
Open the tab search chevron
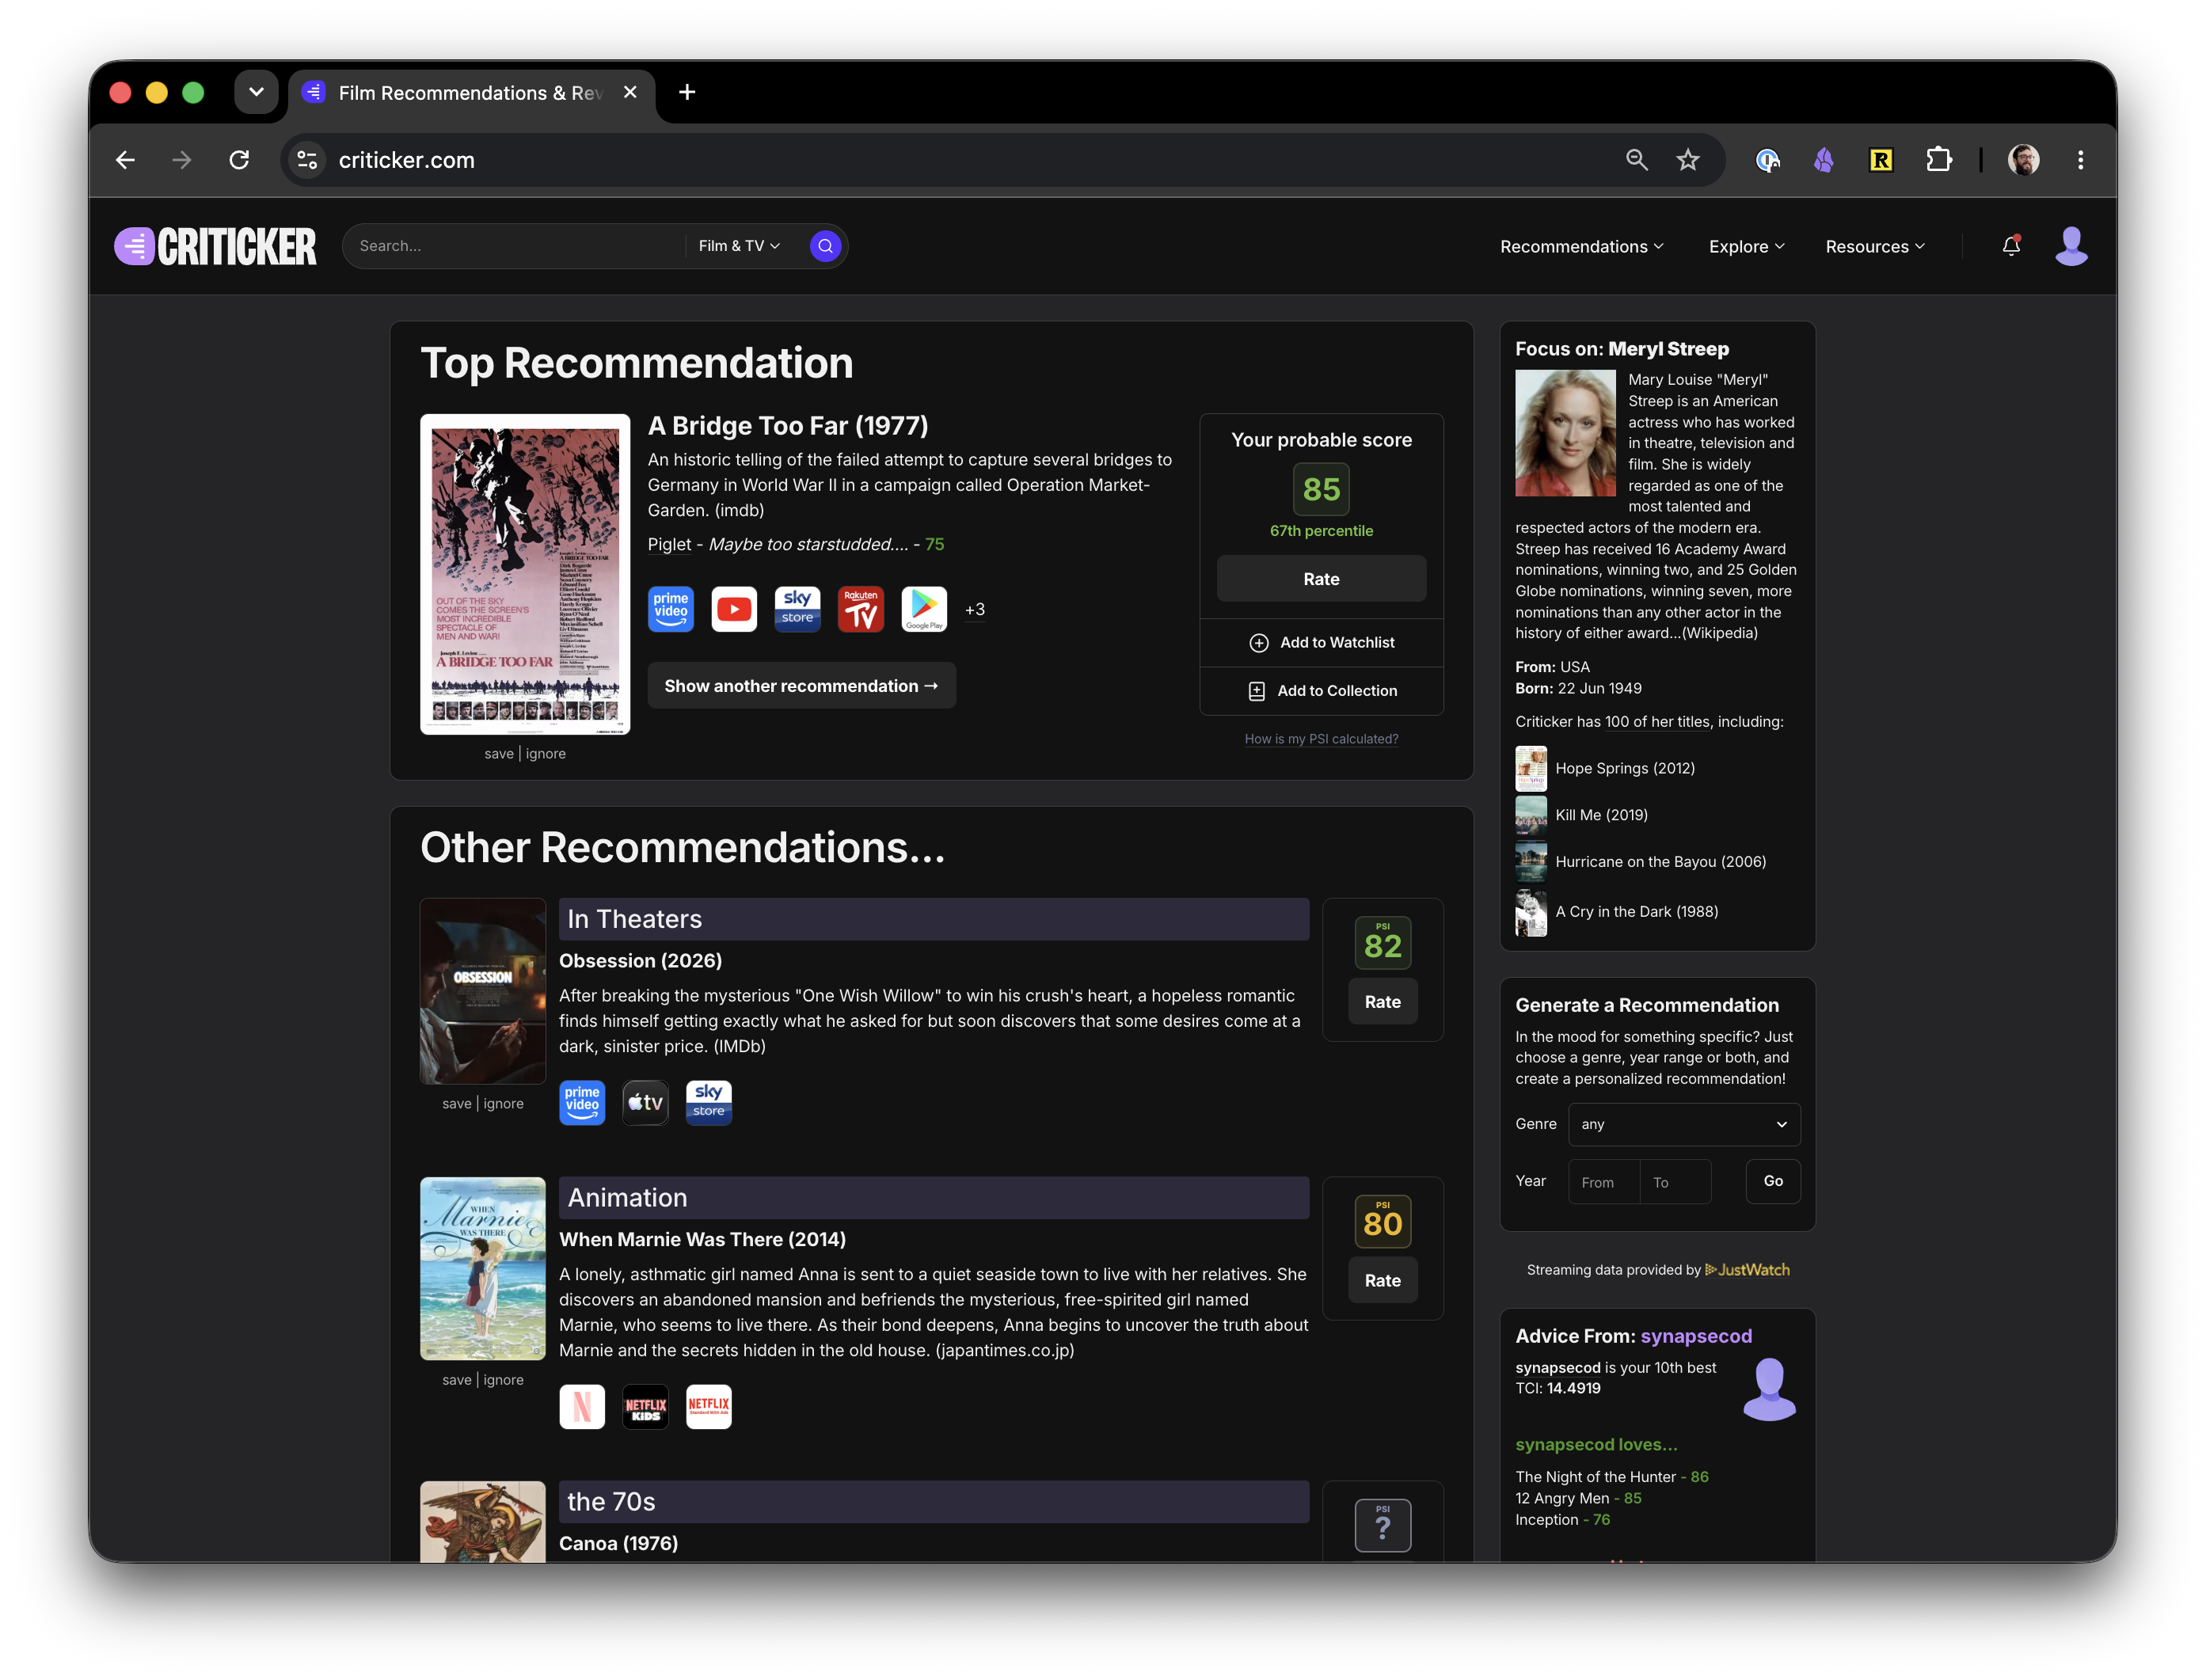[256, 92]
